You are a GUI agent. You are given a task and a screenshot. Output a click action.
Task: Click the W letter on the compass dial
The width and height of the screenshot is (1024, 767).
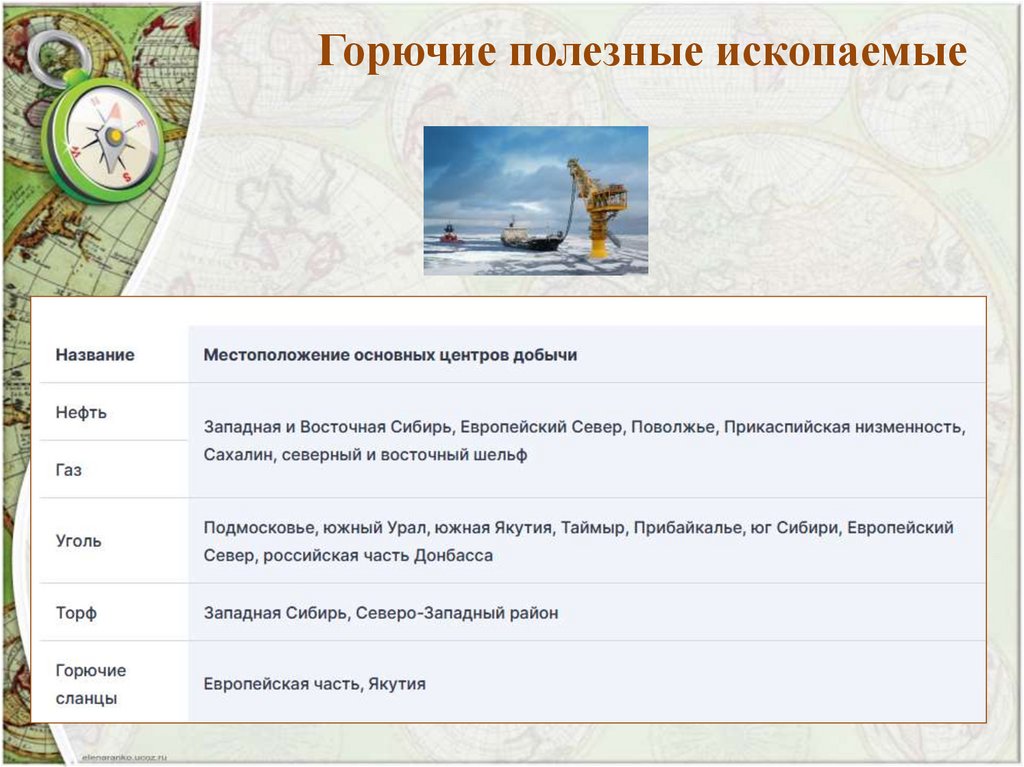(75, 150)
